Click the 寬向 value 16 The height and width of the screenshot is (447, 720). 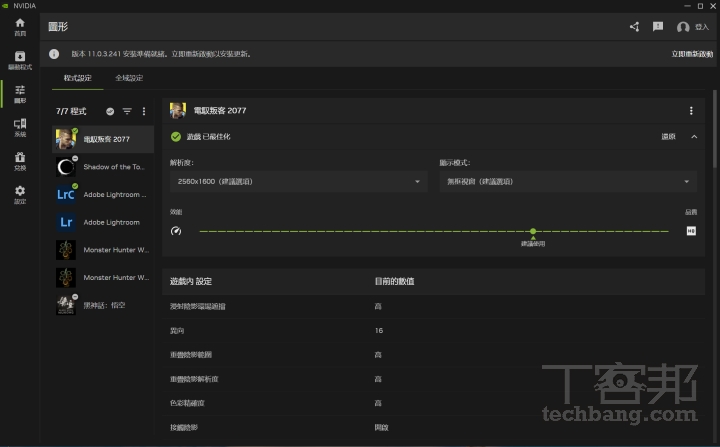[379, 331]
